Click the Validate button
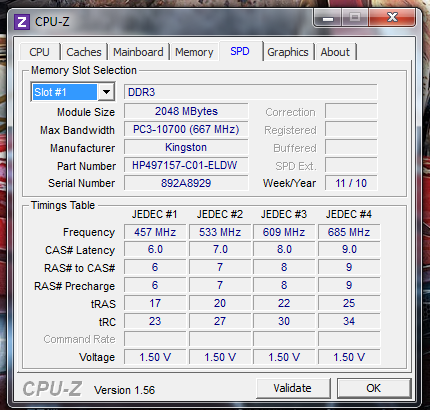Image resolution: width=430 pixels, height=412 pixels. (x=293, y=388)
